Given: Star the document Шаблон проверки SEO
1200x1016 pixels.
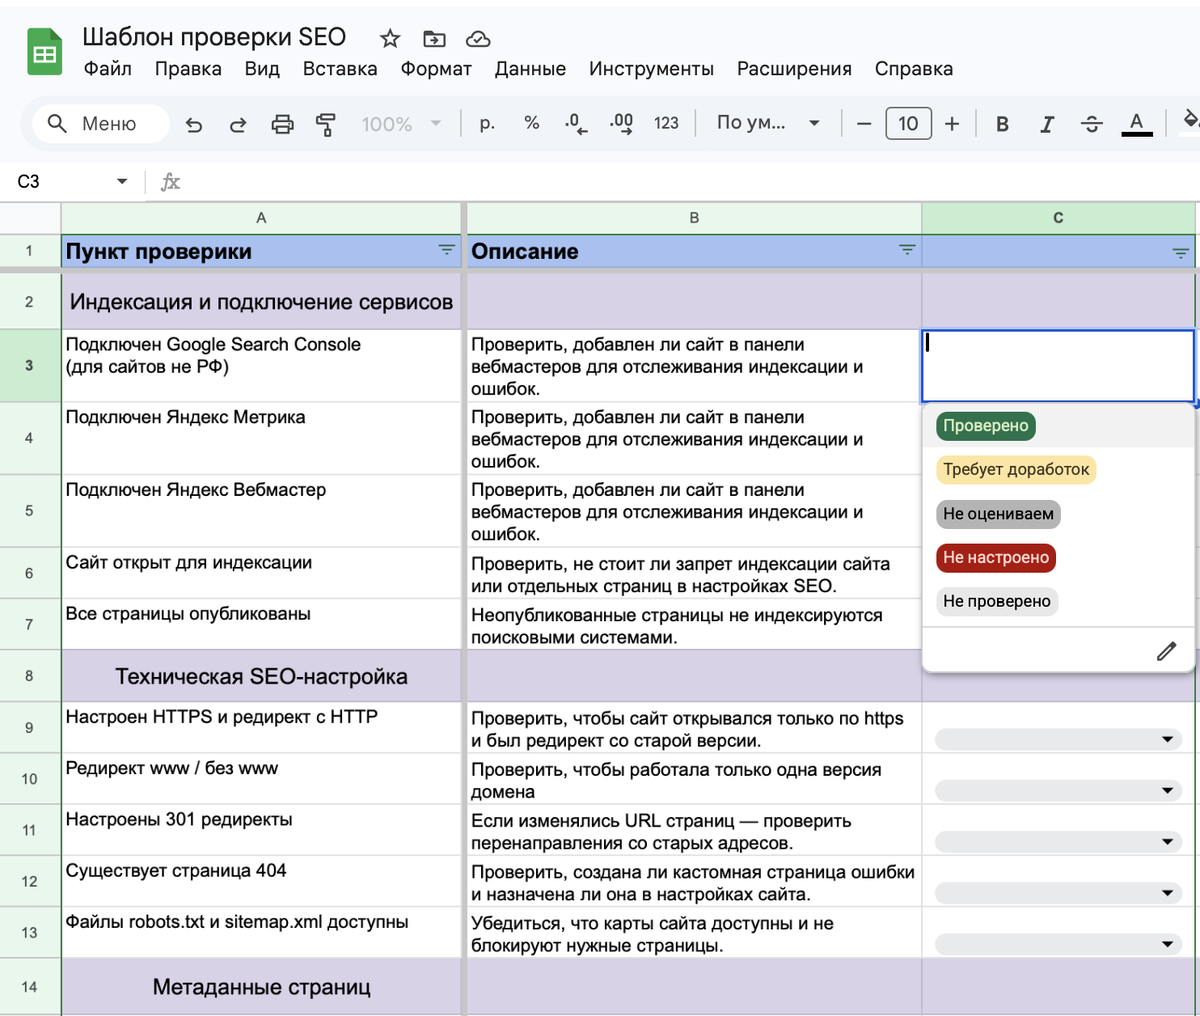Looking at the screenshot, I should click(390, 38).
